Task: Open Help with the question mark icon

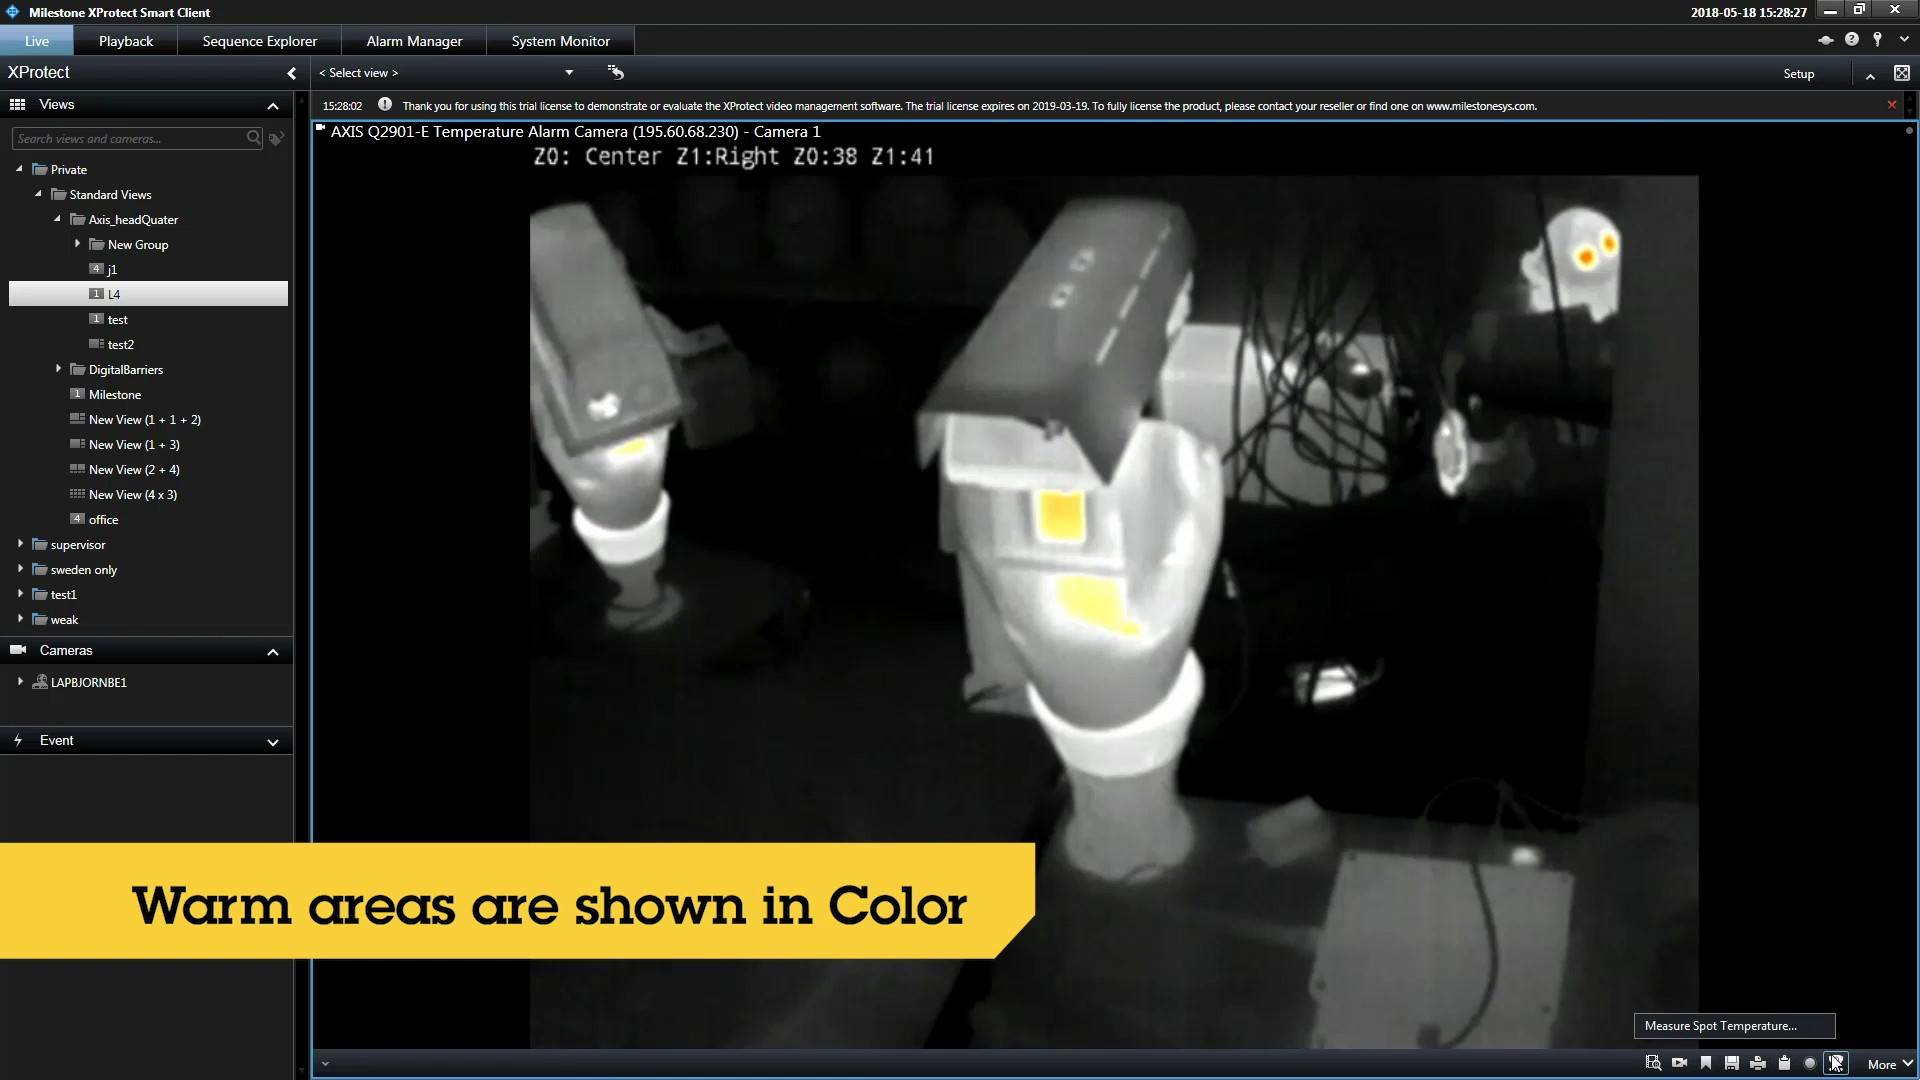Action: click(x=1851, y=39)
